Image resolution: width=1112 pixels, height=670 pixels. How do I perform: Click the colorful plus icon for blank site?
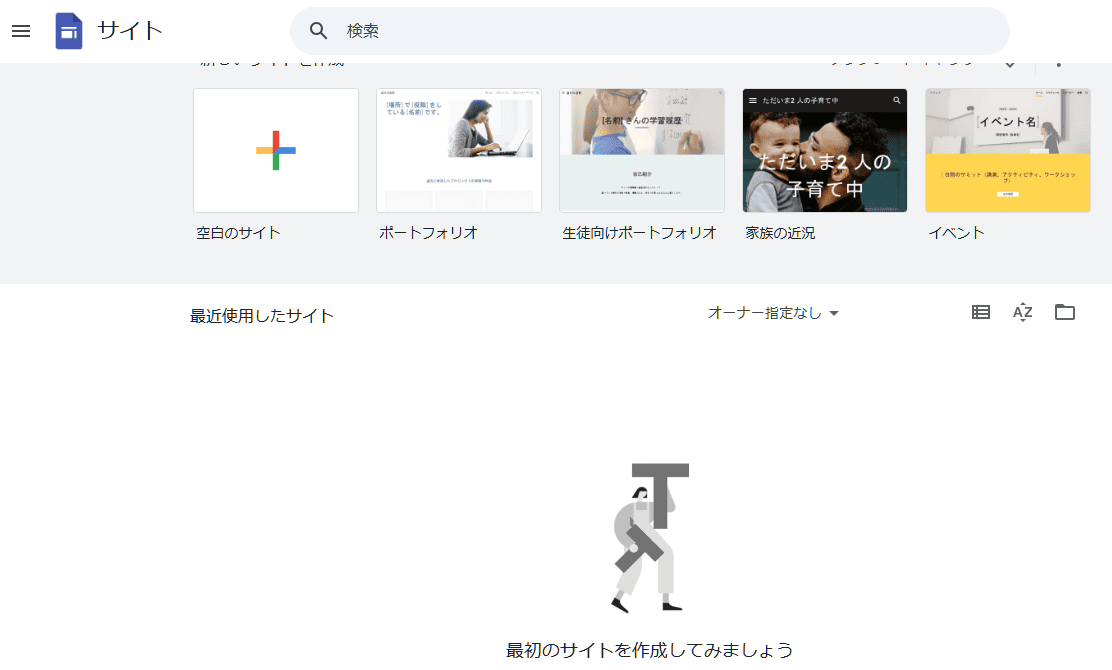click(x=276, y=150)
